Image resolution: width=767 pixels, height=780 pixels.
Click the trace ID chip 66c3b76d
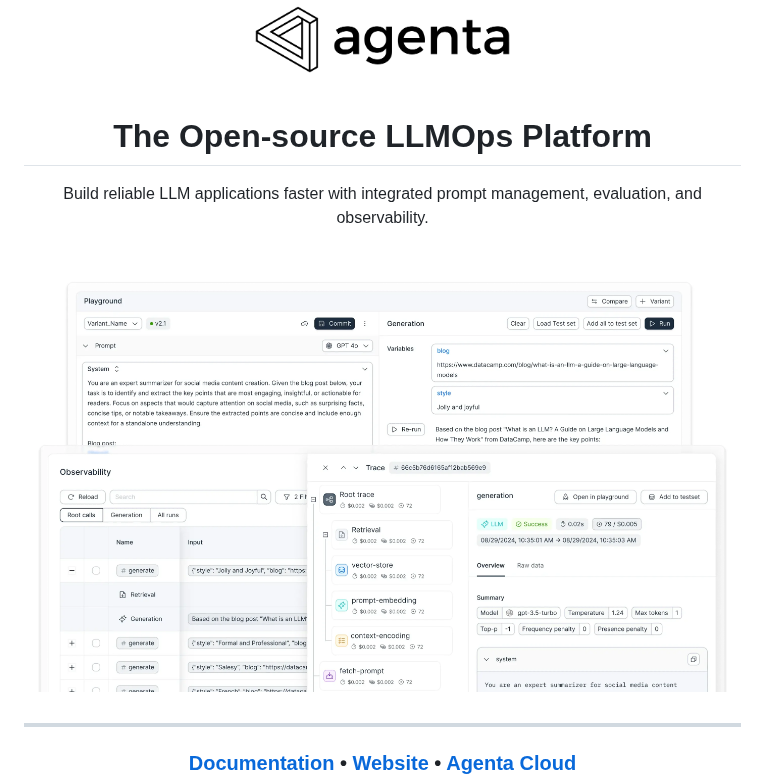[x=440, y=468]
